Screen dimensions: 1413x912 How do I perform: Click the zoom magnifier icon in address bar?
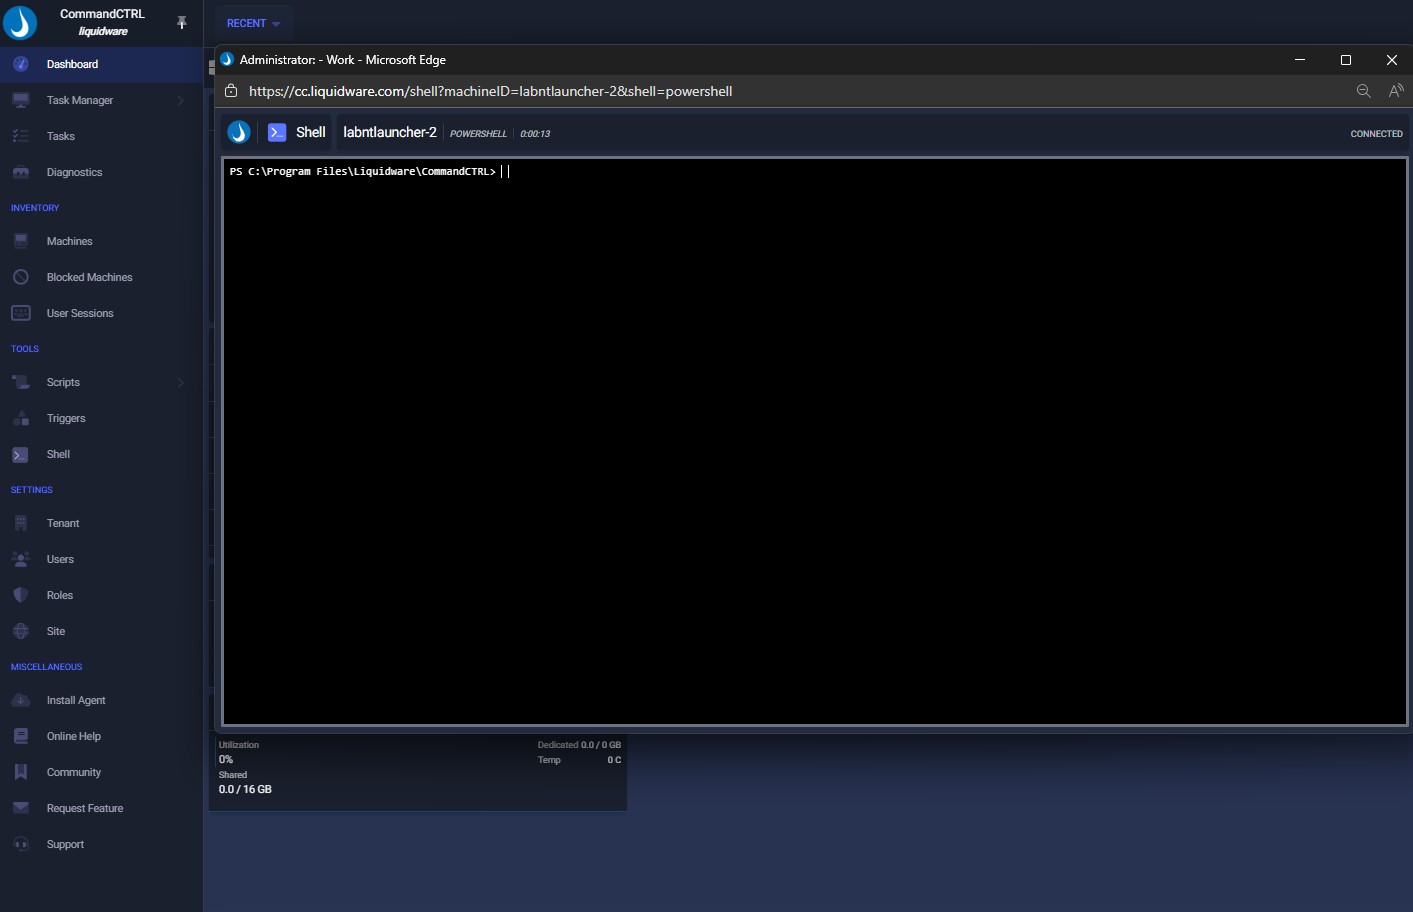tap(1363, 91)
